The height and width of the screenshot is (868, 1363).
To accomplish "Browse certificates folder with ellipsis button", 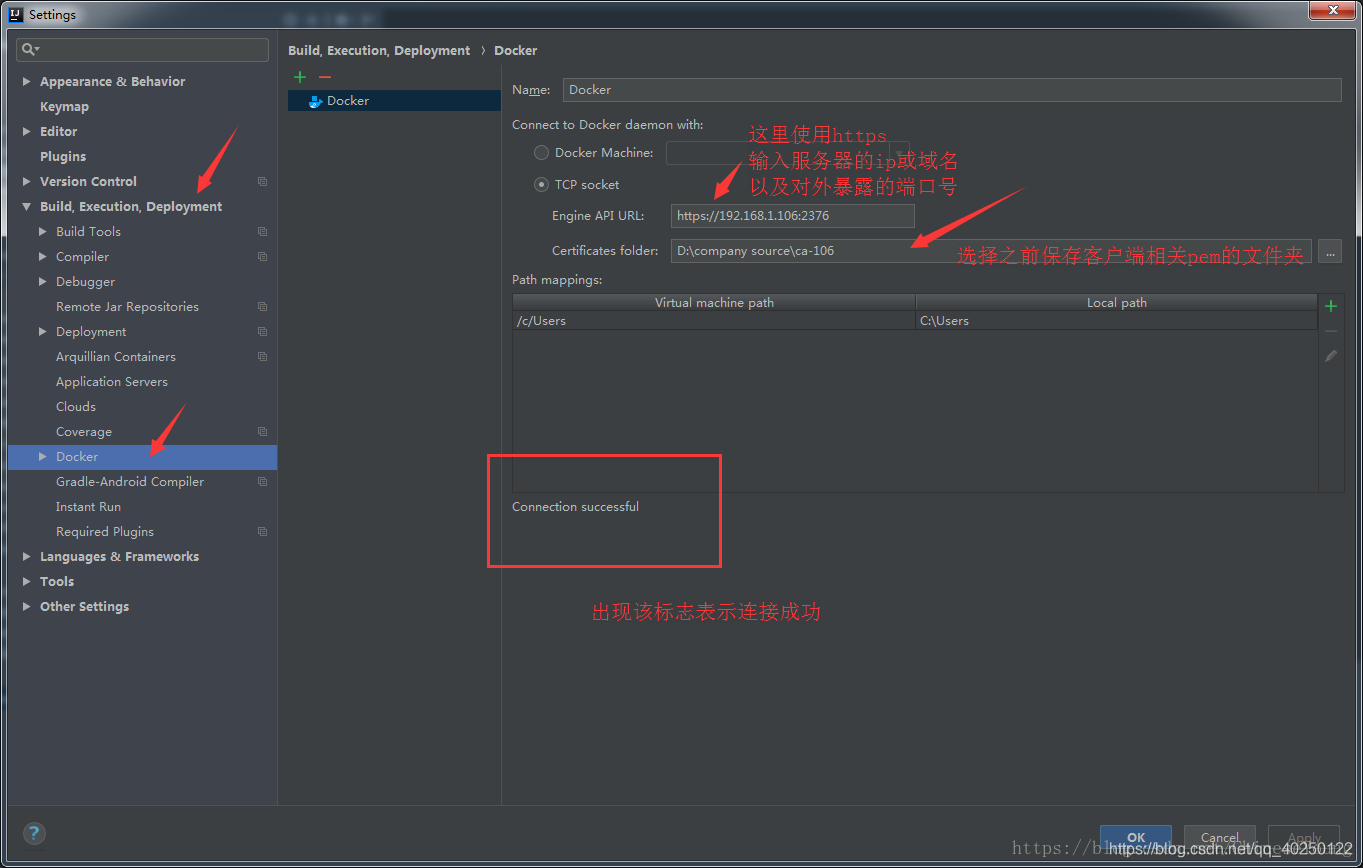I will (1329, 251).
